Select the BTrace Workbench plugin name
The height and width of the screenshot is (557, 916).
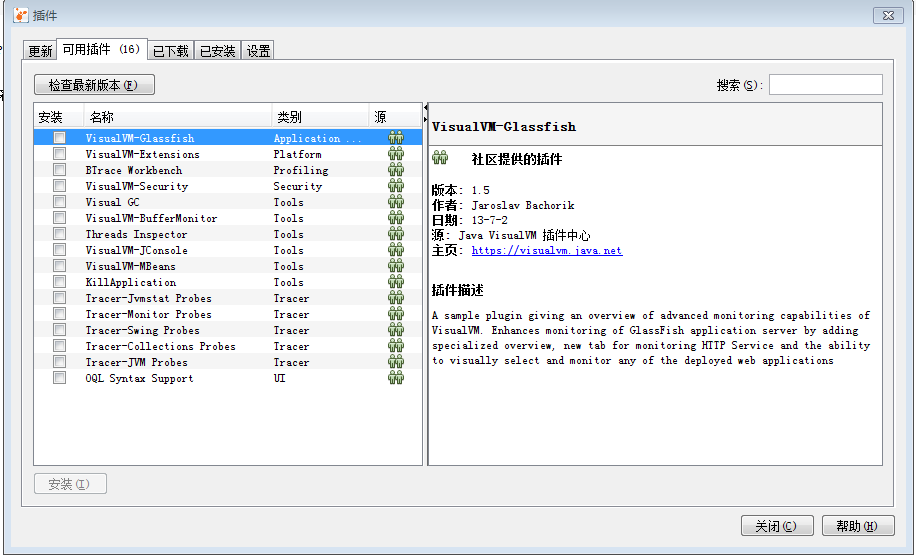click(134, 170)
